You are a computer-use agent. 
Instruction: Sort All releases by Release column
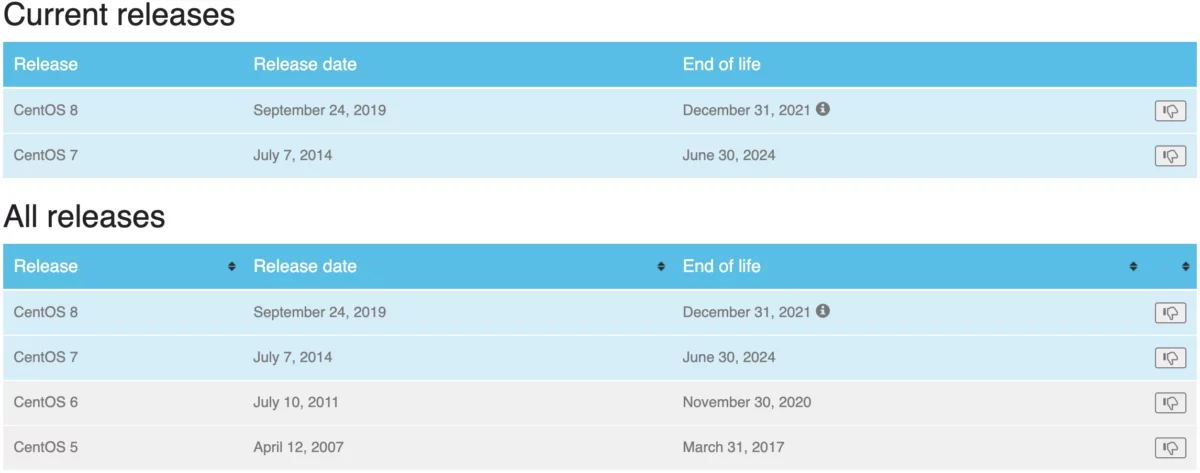point(232,267)
